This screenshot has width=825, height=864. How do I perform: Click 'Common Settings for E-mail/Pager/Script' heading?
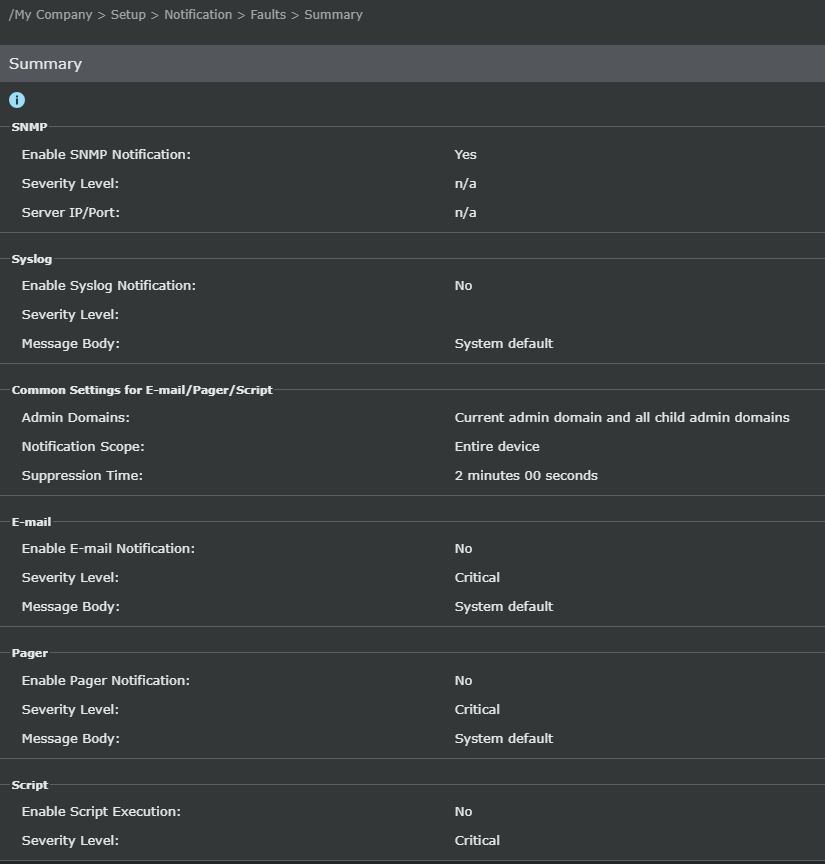tap(142, 390)
